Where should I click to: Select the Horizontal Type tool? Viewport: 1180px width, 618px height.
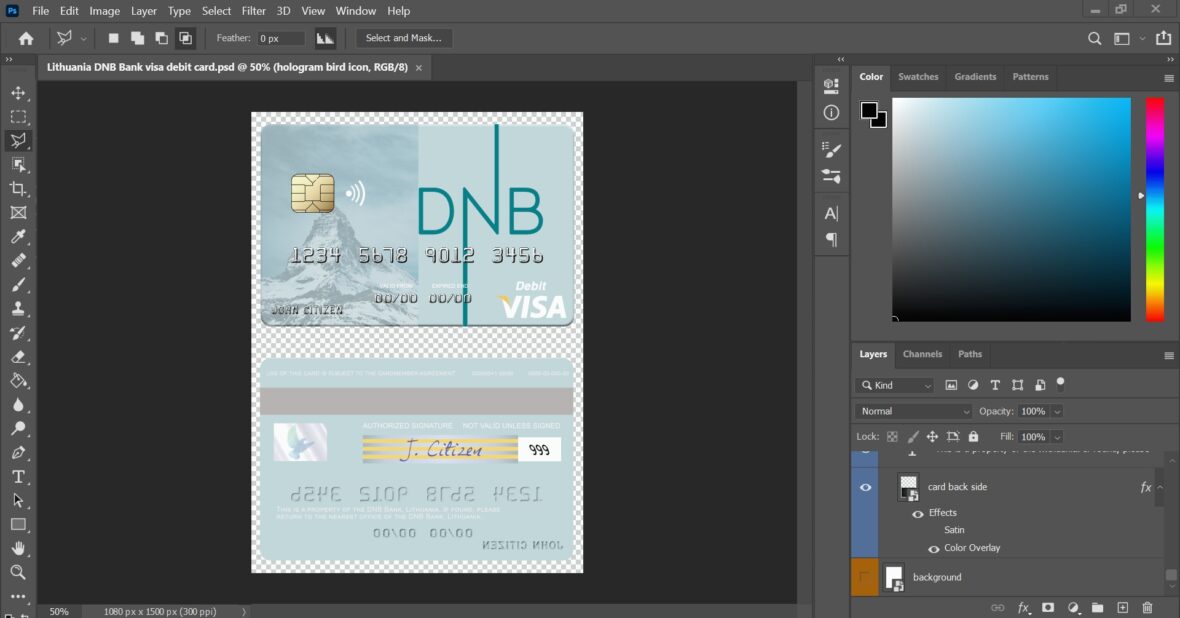tap(18, 477)
